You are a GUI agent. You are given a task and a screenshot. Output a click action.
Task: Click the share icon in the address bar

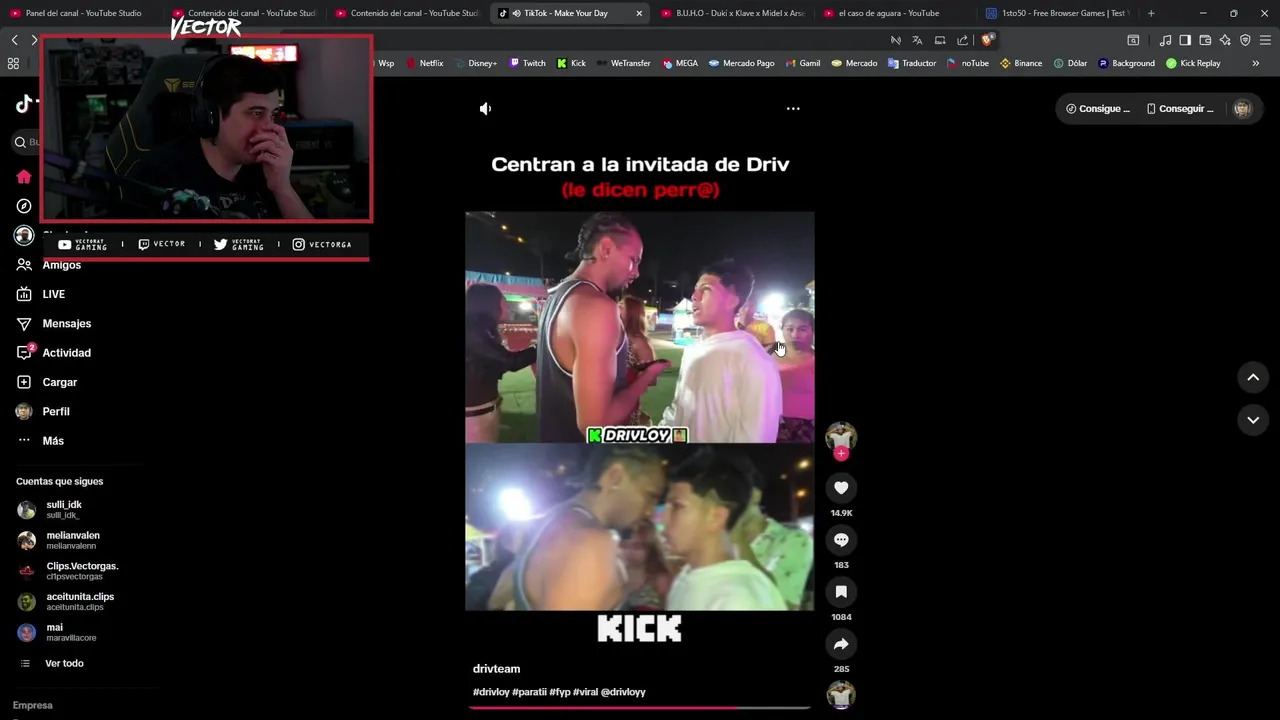coord(962,40)
